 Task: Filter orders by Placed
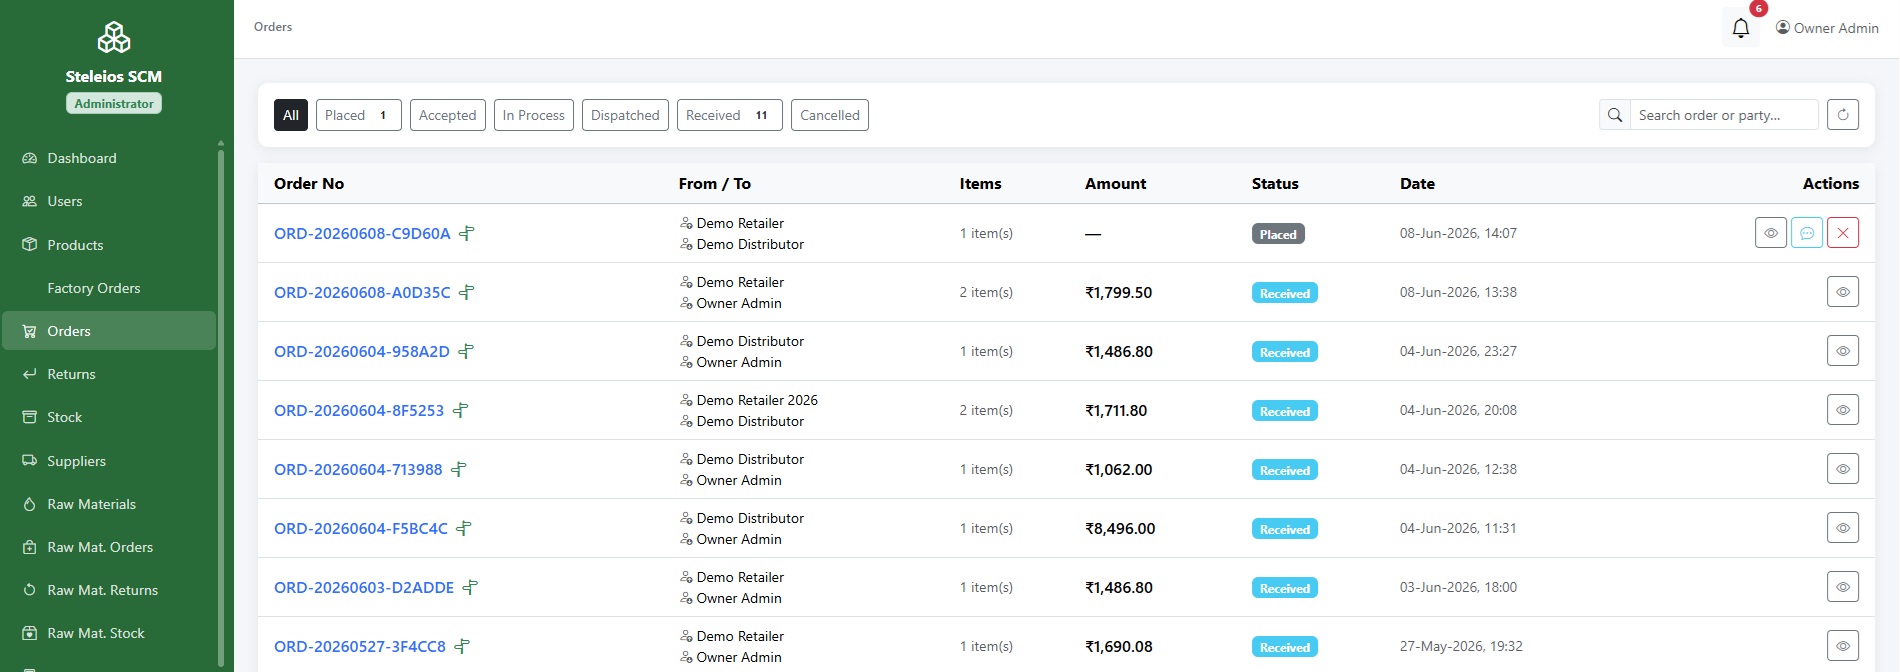[x=358, y=115]
